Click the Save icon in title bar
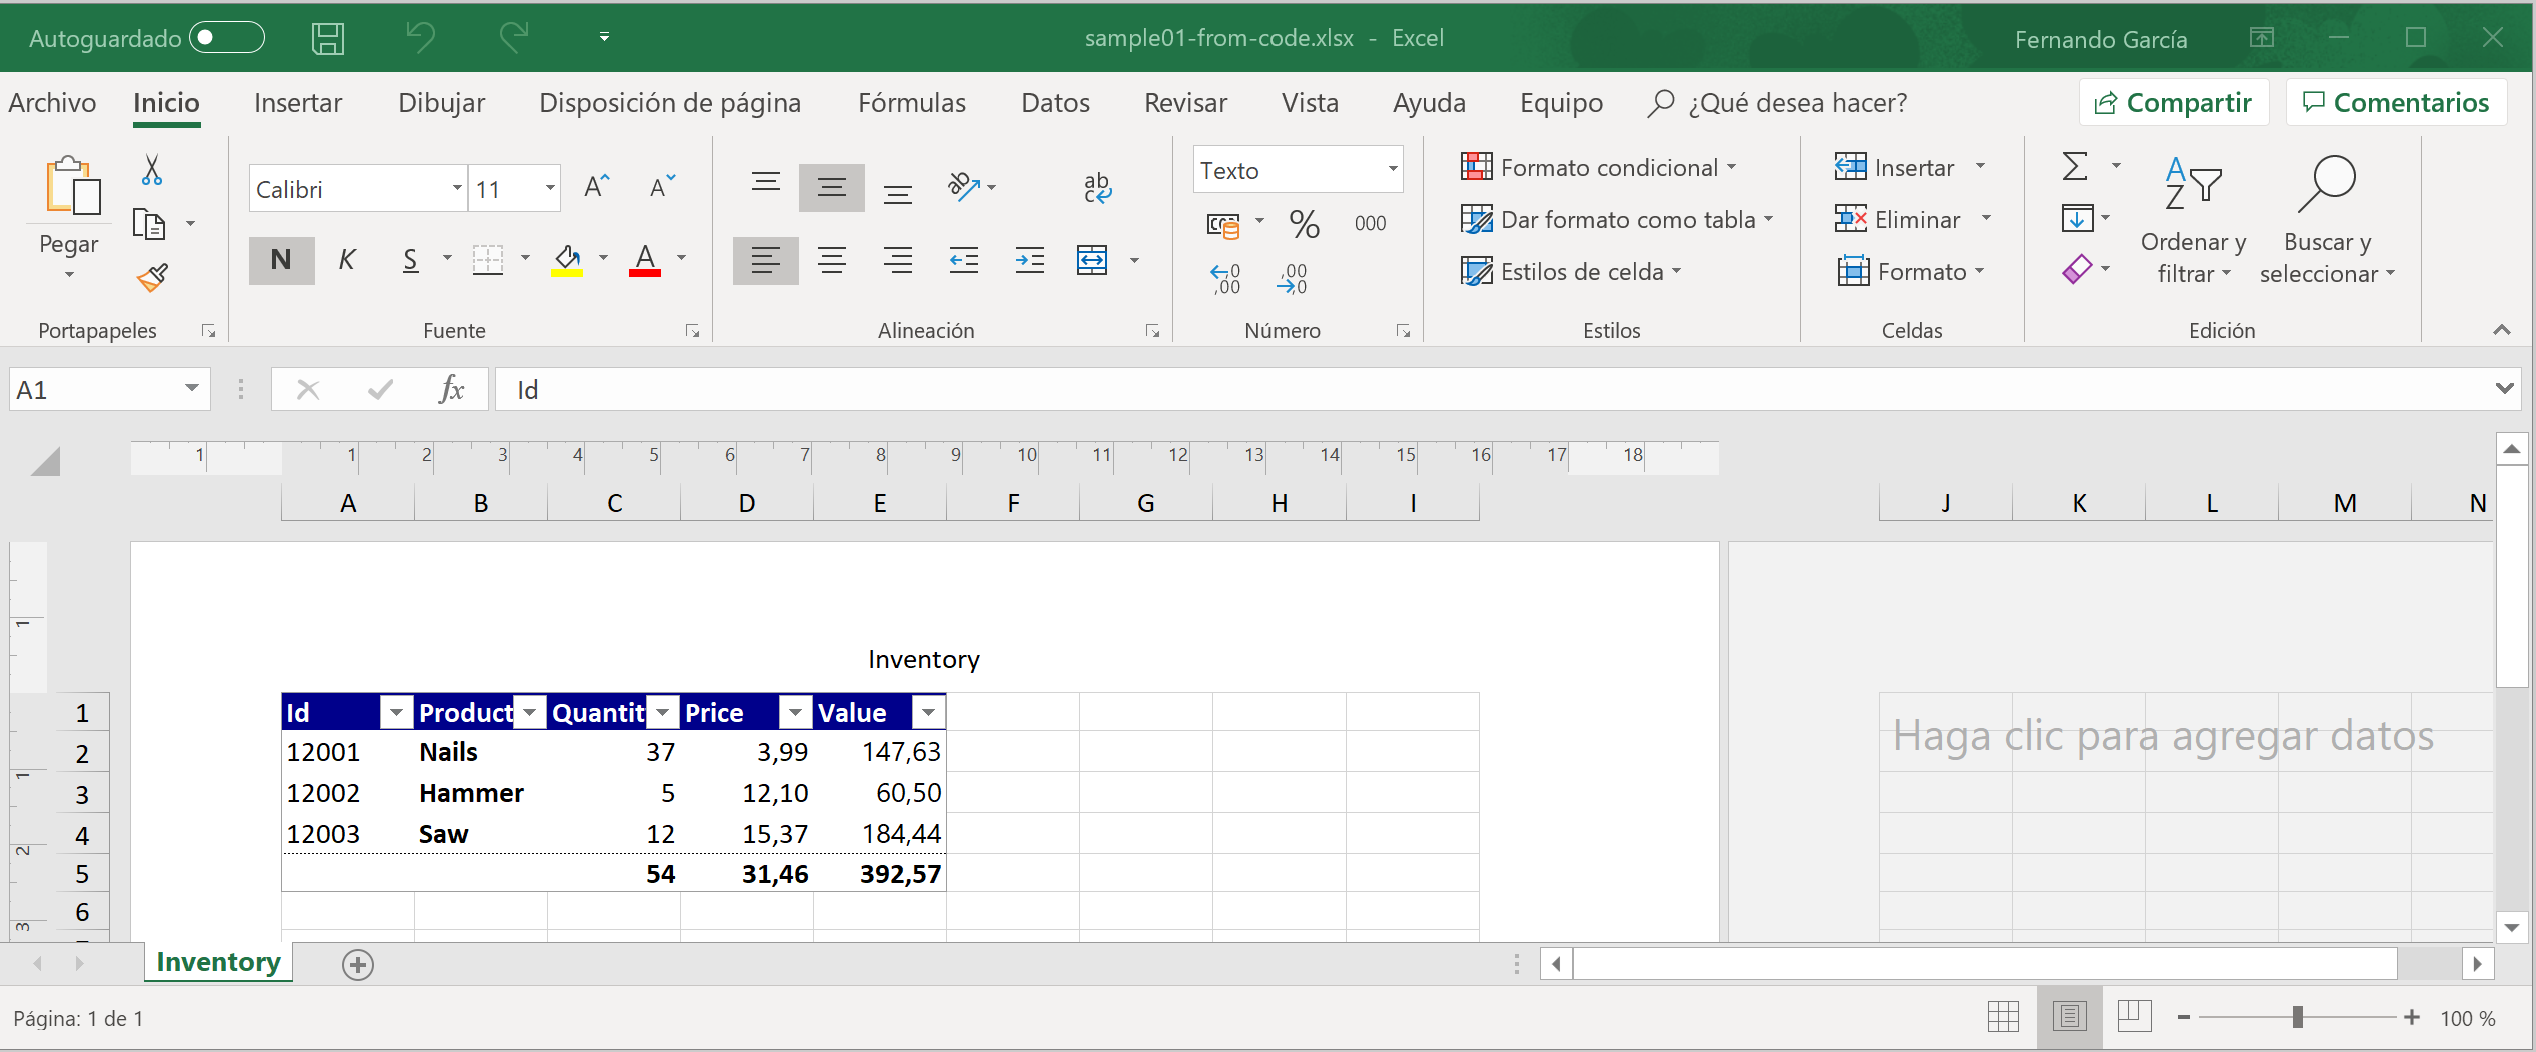 coord(327,38)
